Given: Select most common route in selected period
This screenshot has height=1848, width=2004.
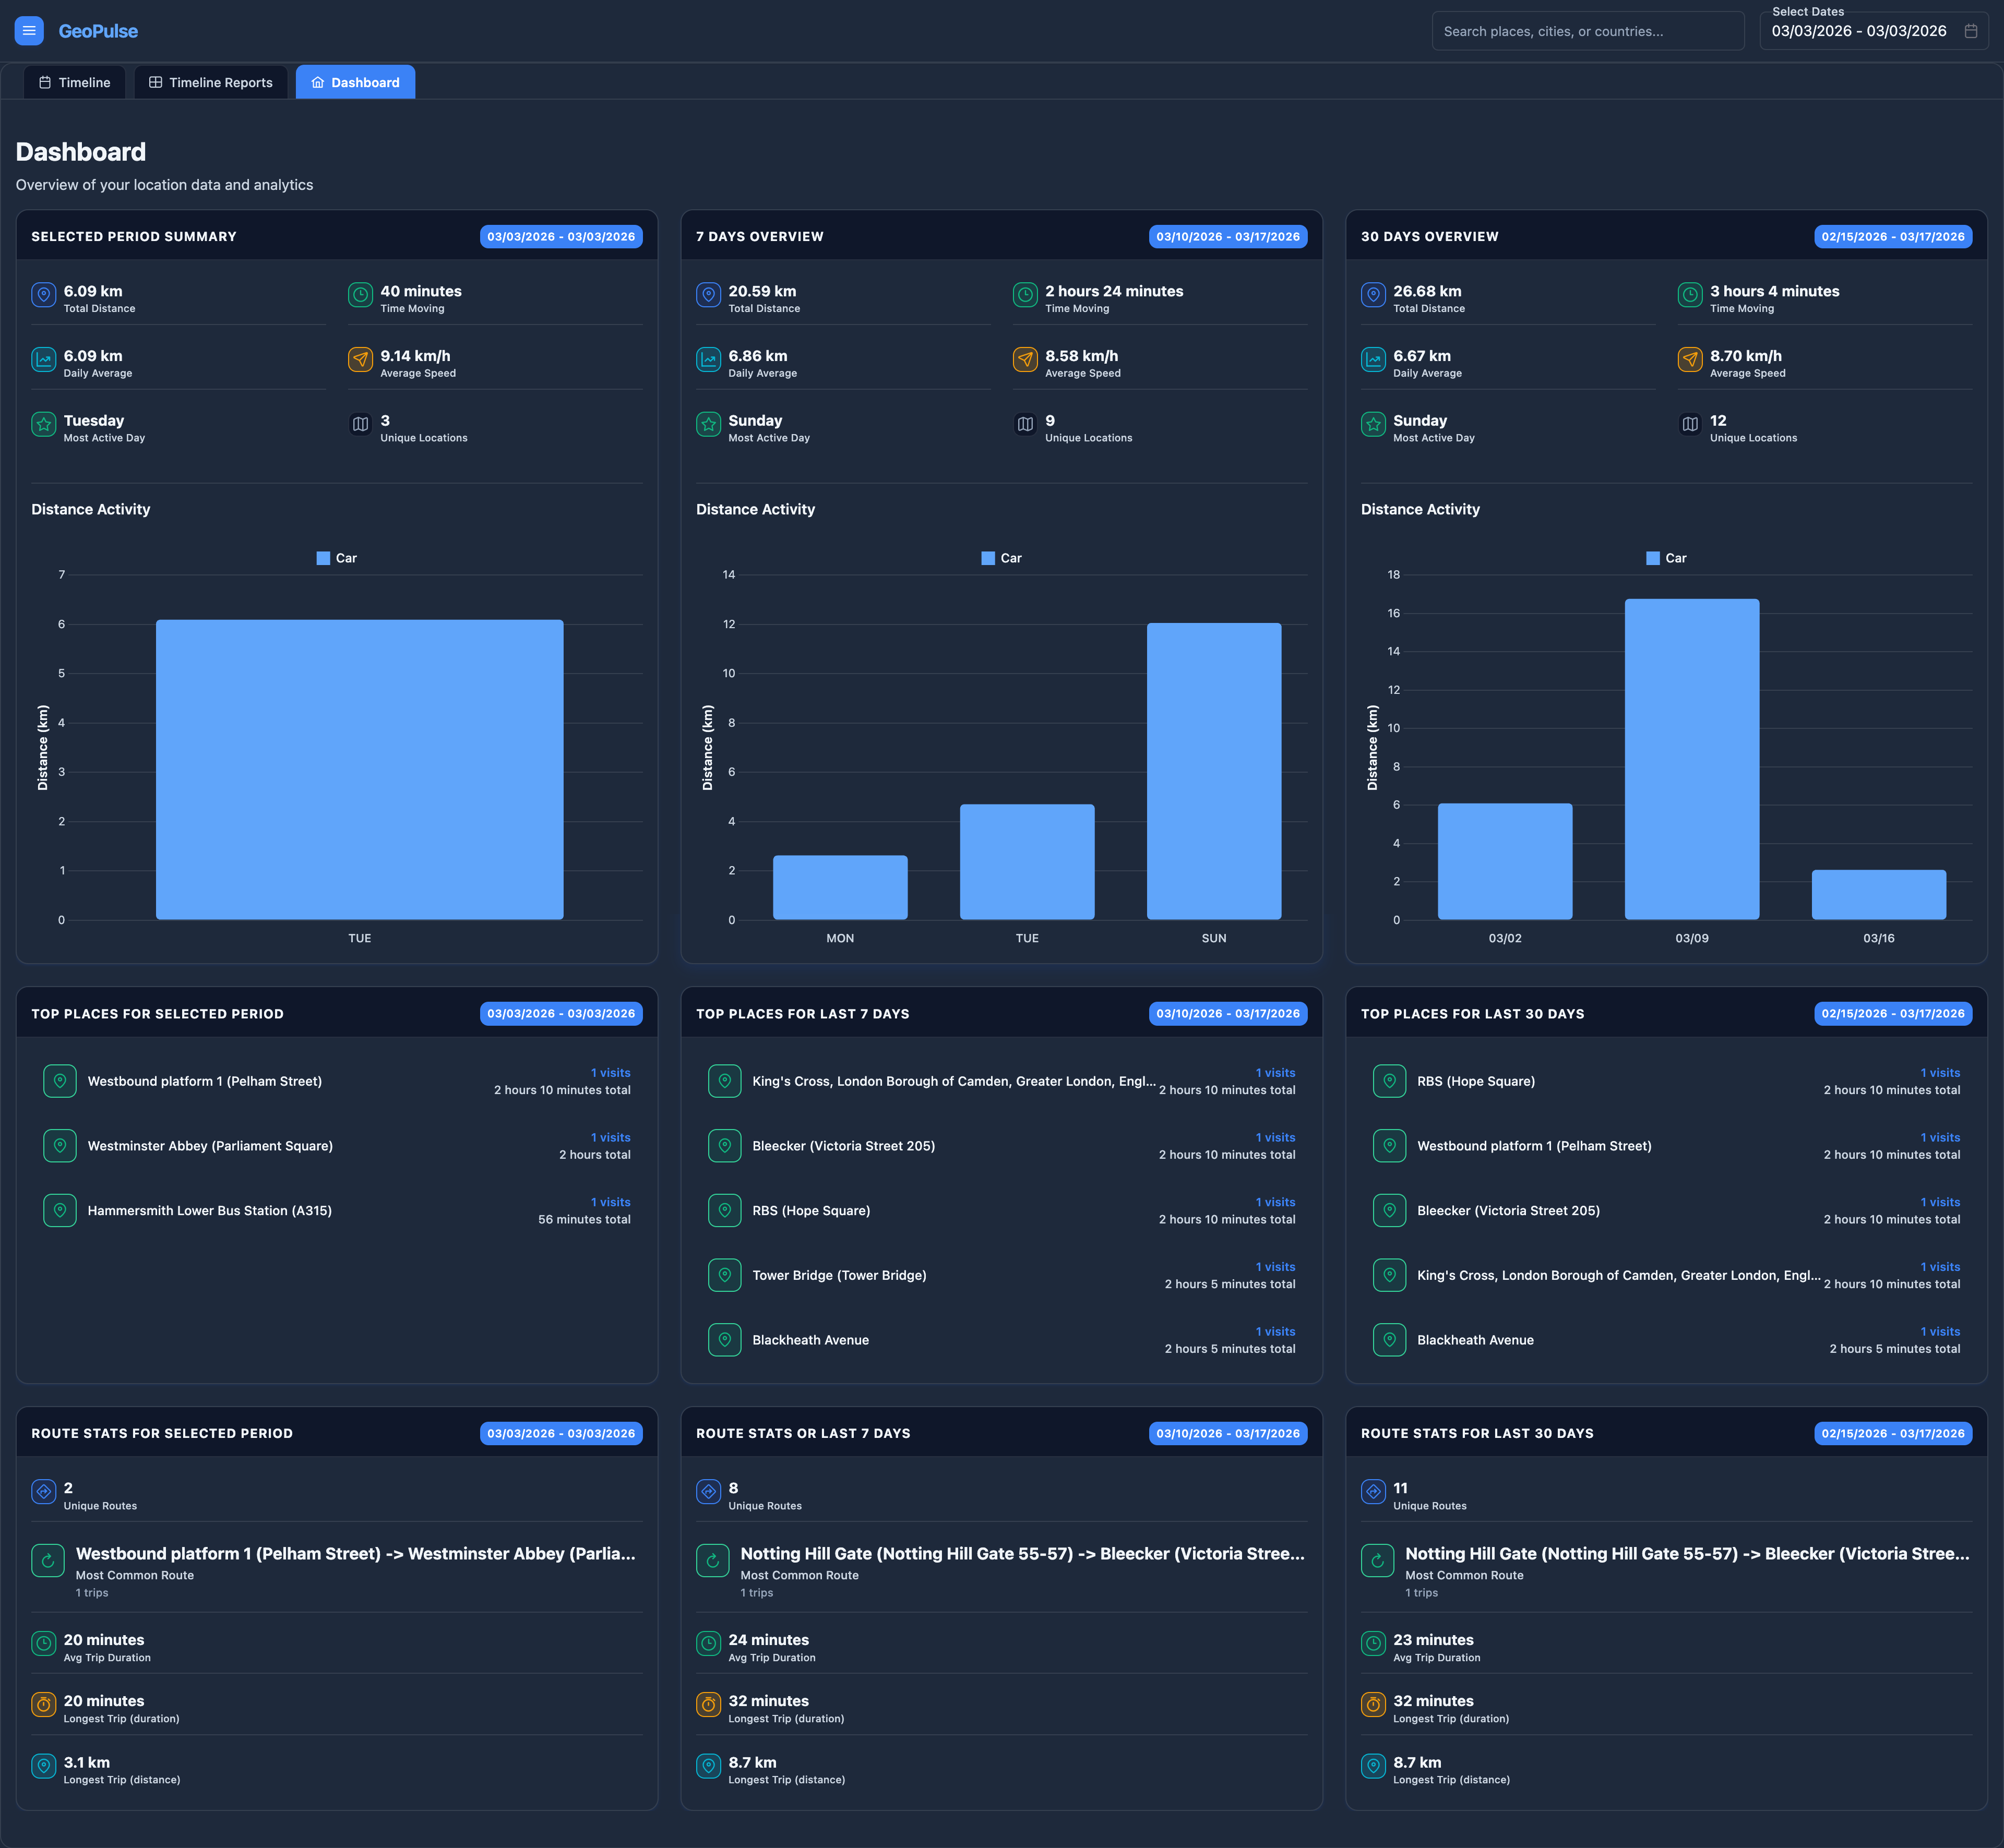Looking at the screenshot, I should 356,1554.
